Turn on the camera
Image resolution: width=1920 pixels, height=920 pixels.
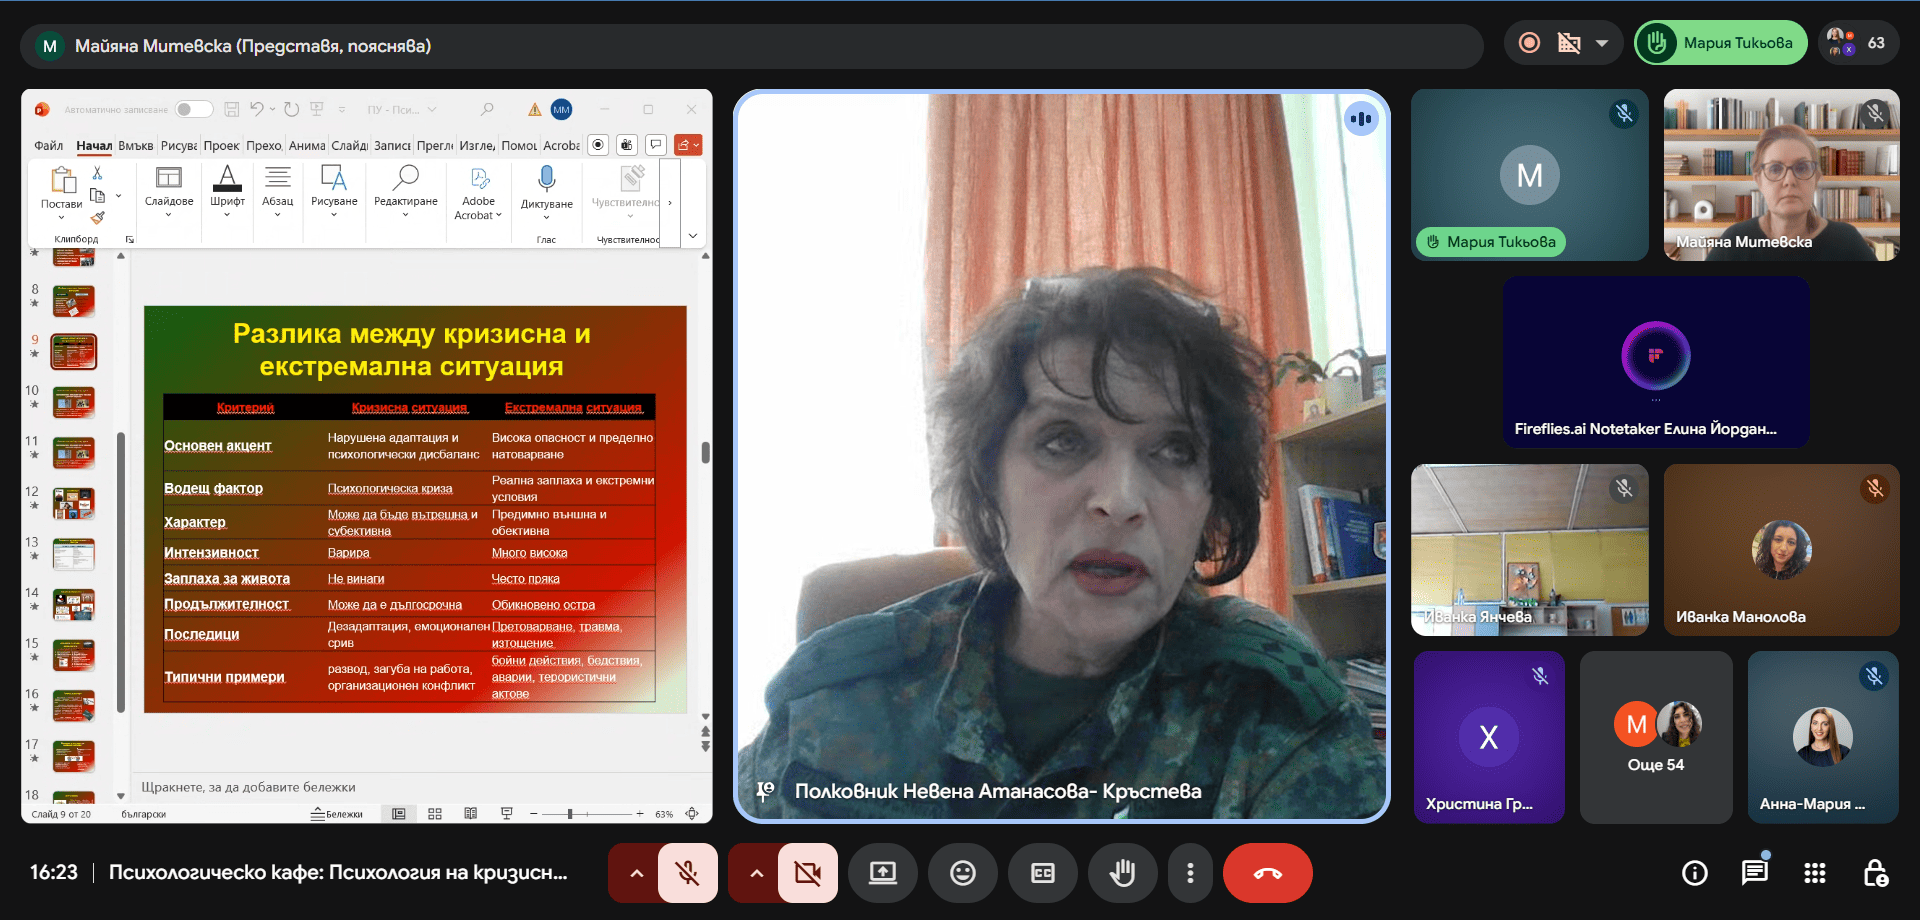pos(807,873)
